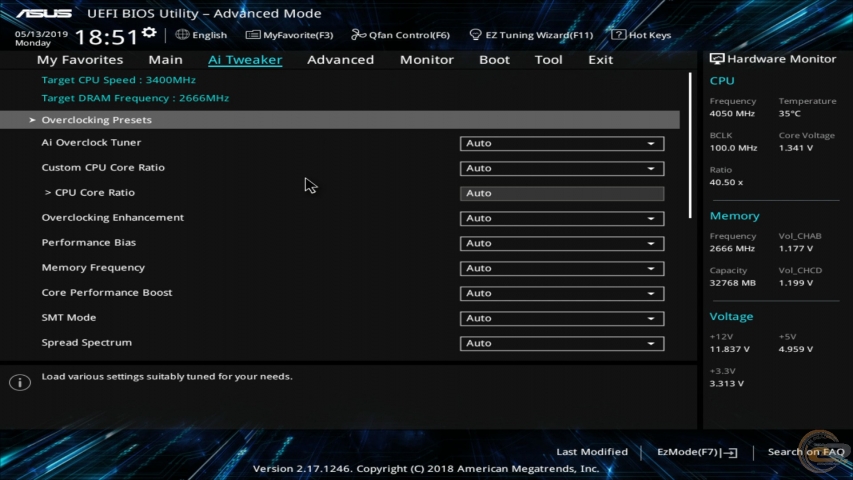853x480 pixels.
Task: Switch to the My Favorites tab
Action: pos(80,60)
